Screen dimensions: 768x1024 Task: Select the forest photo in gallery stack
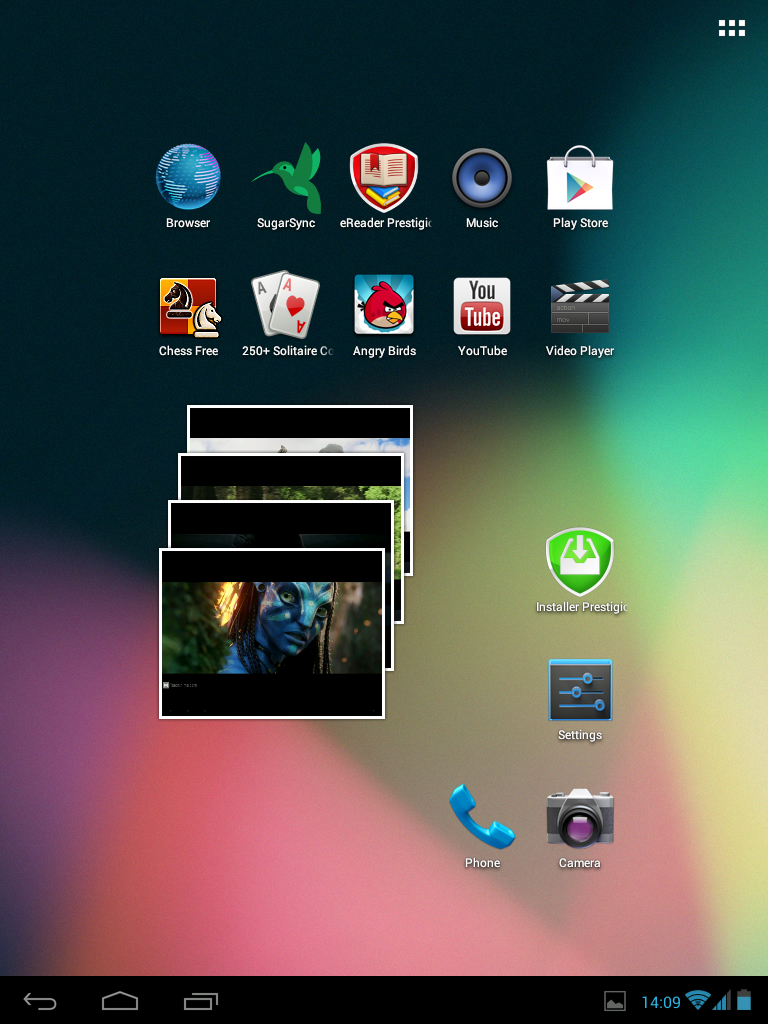point(291,477)
